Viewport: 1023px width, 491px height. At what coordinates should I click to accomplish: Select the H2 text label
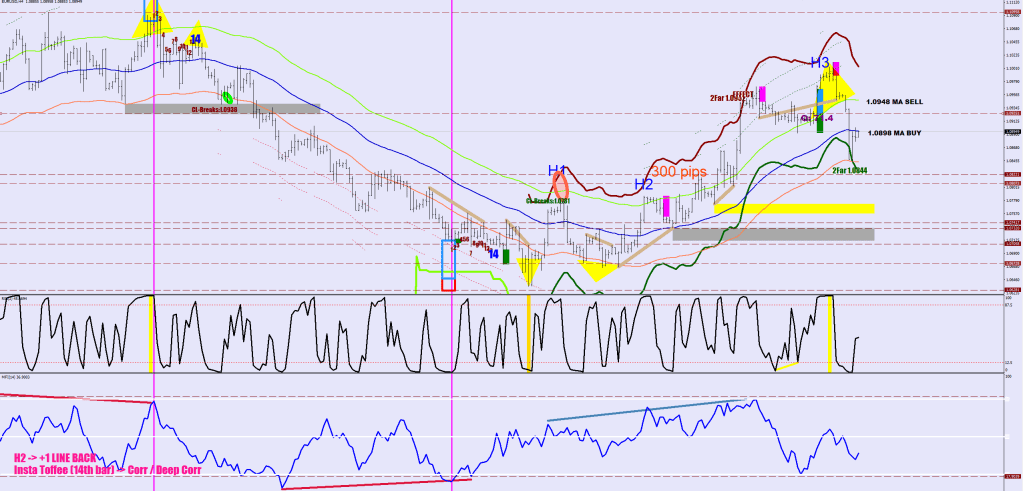(x=643, y=184)
